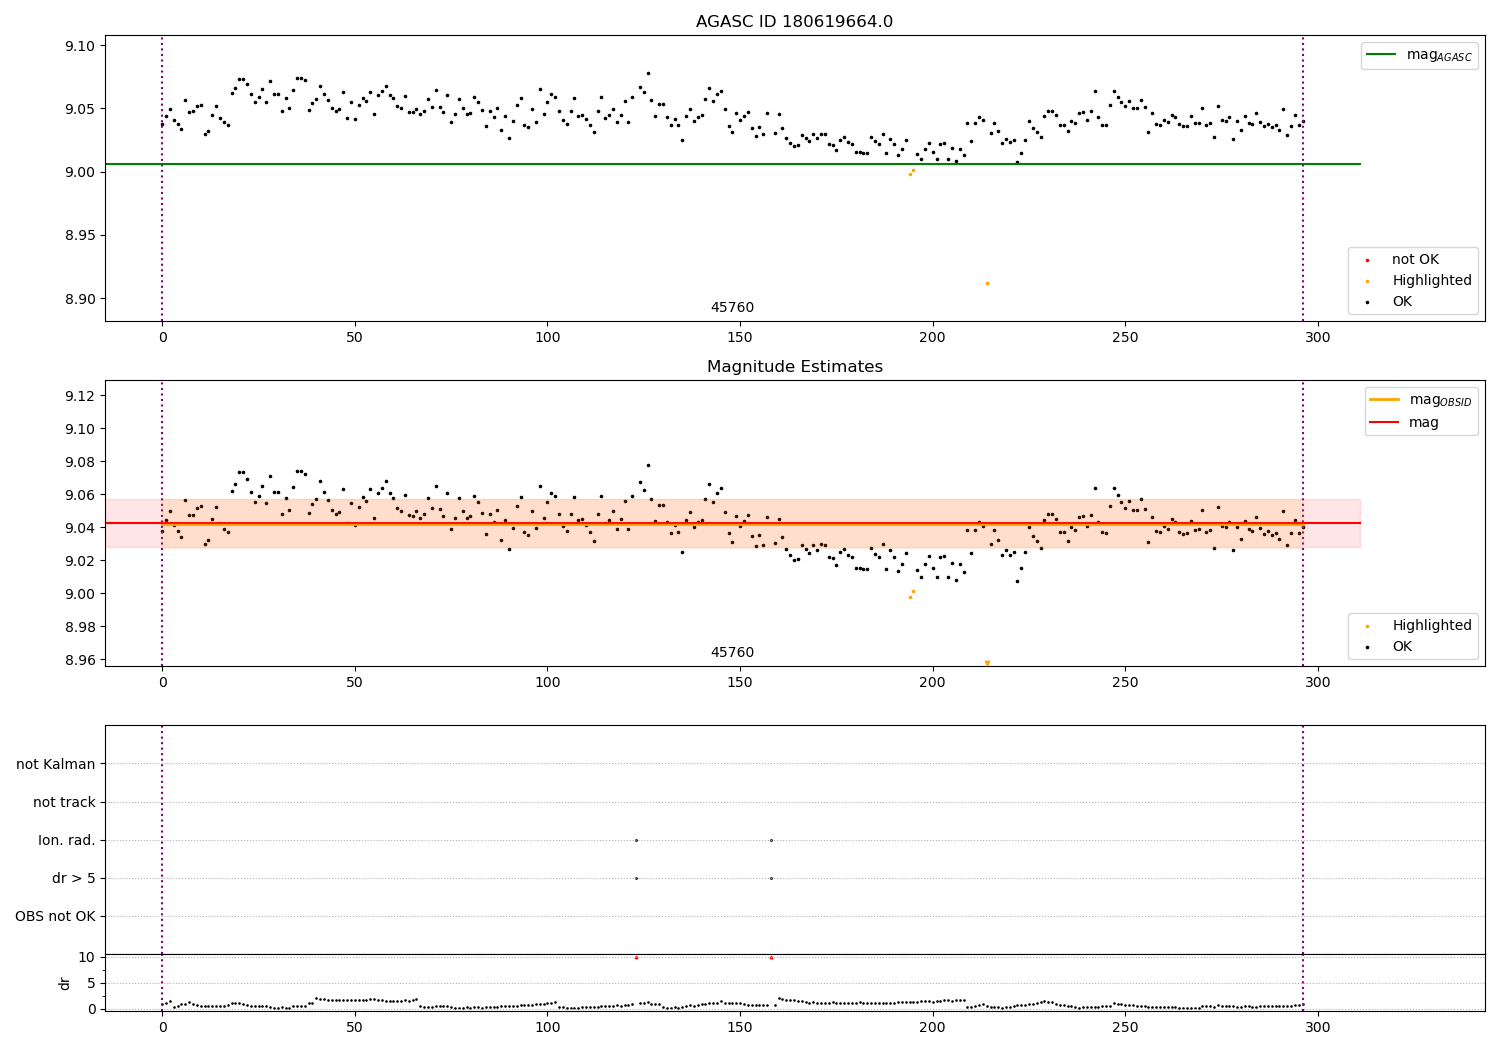Click the 9.04 y-axis tick in middle plot

80,528
